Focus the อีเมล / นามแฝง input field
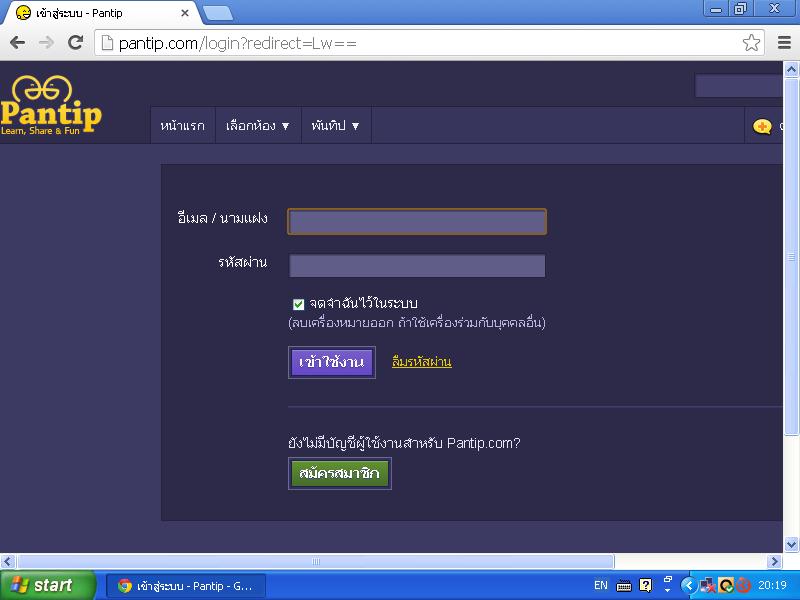The image size is (800, 600). click(417, 221)
